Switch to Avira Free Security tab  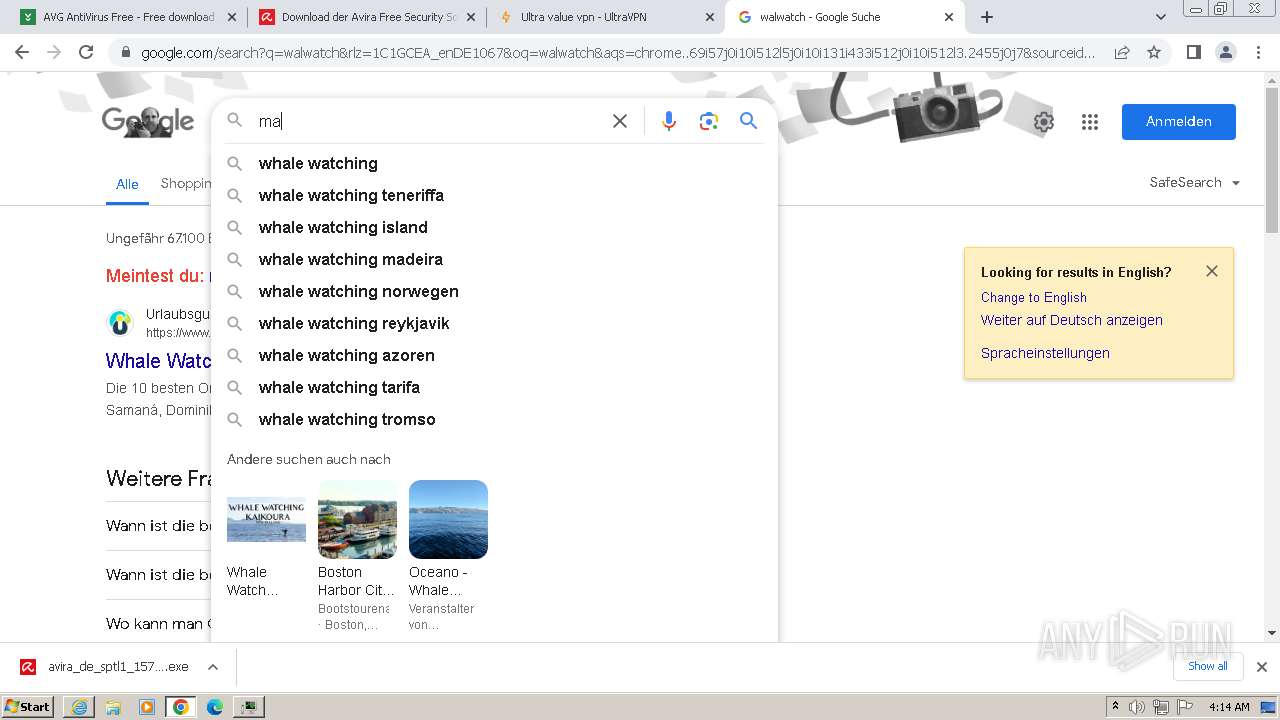(x=367, y=17)
